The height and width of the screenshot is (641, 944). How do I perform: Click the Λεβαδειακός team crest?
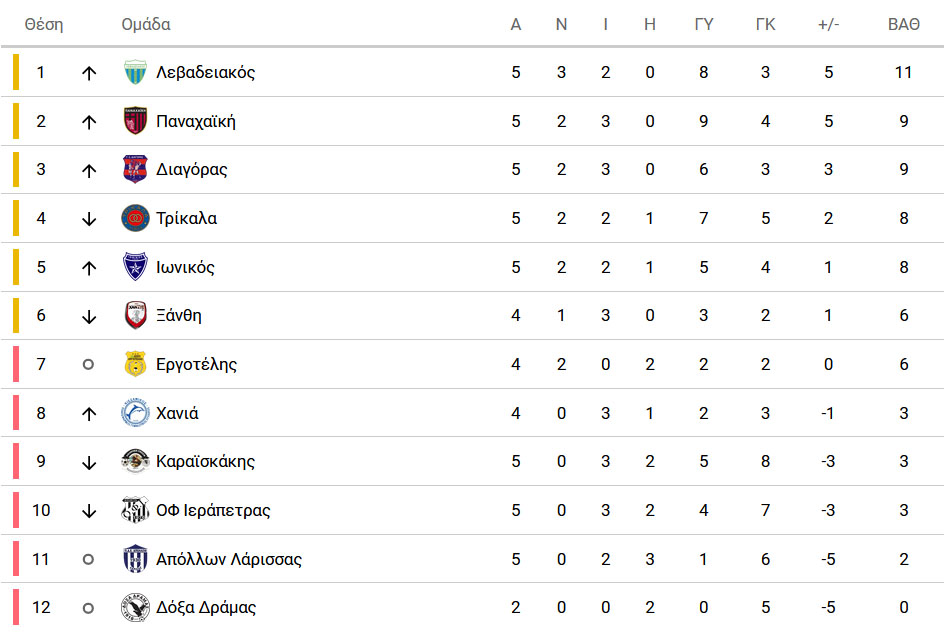(135, 72)
